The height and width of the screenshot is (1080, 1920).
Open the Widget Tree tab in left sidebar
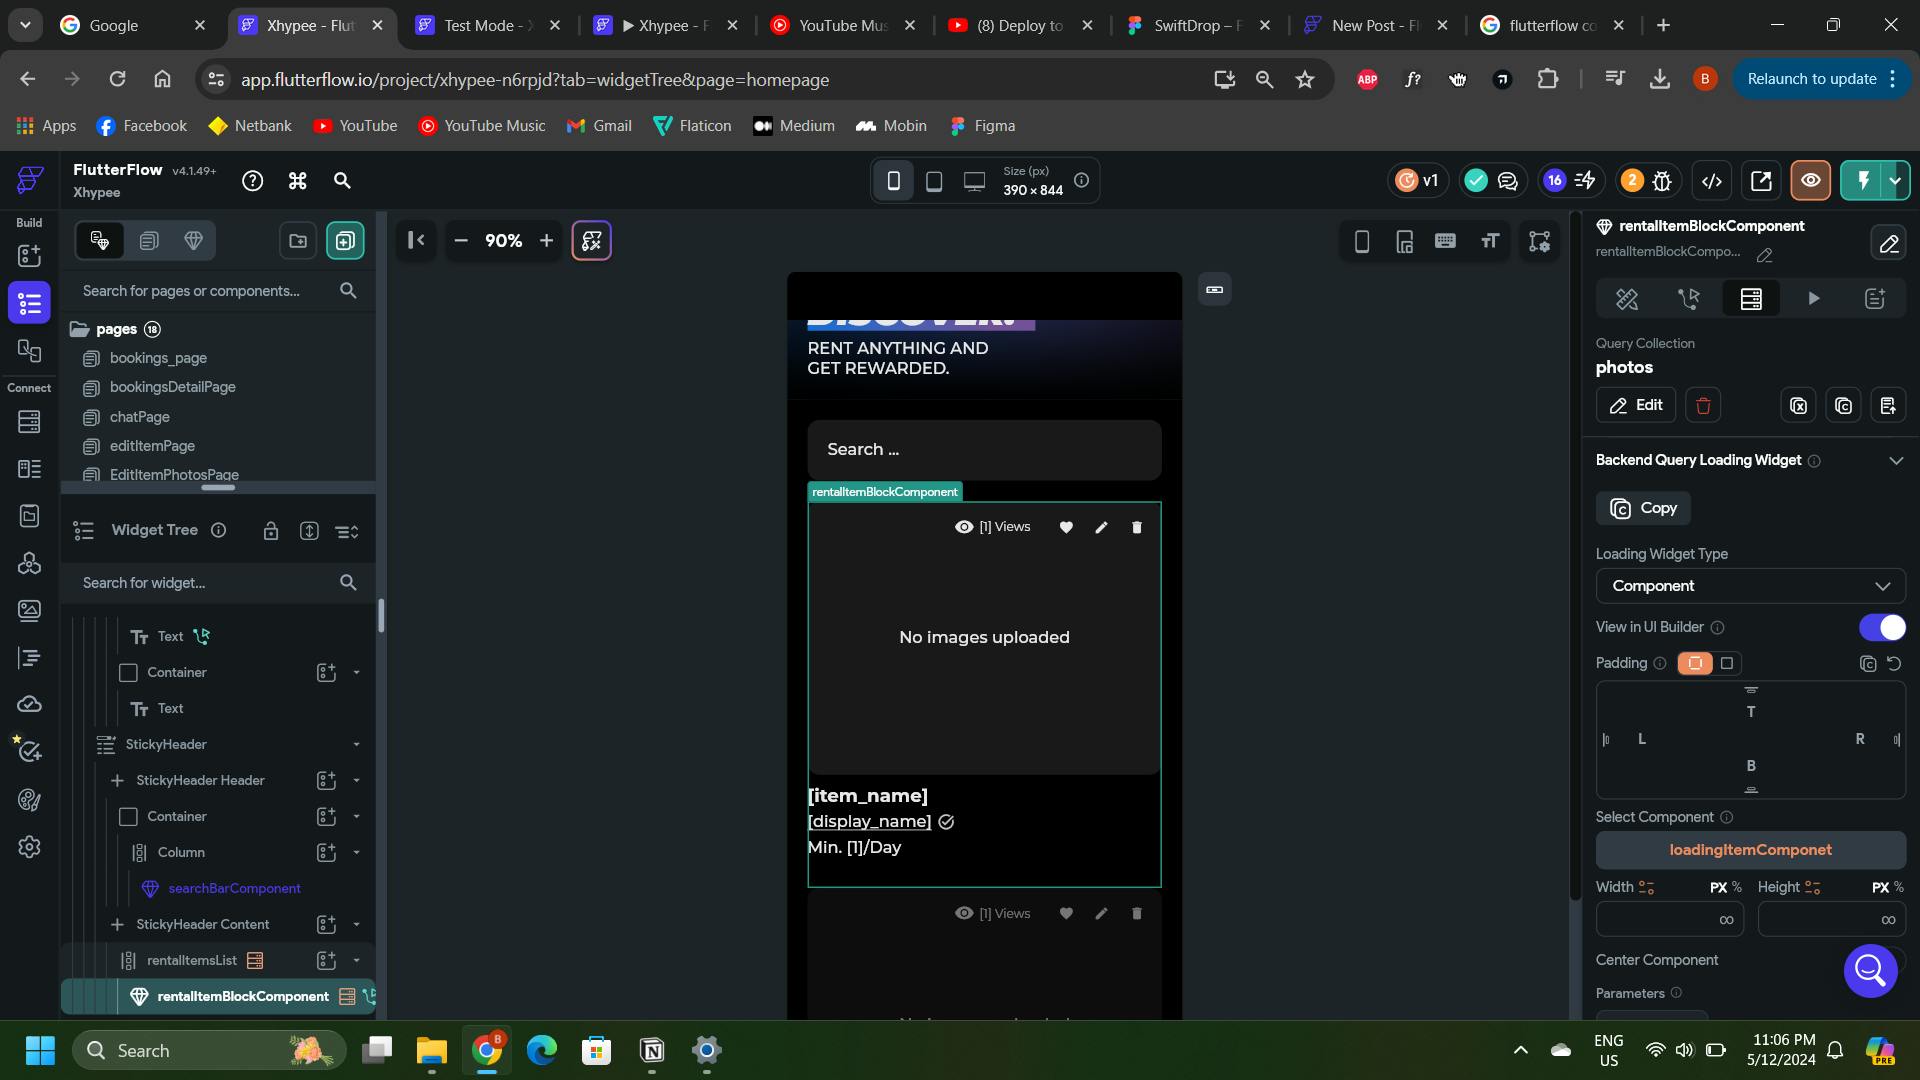[29, 303]
